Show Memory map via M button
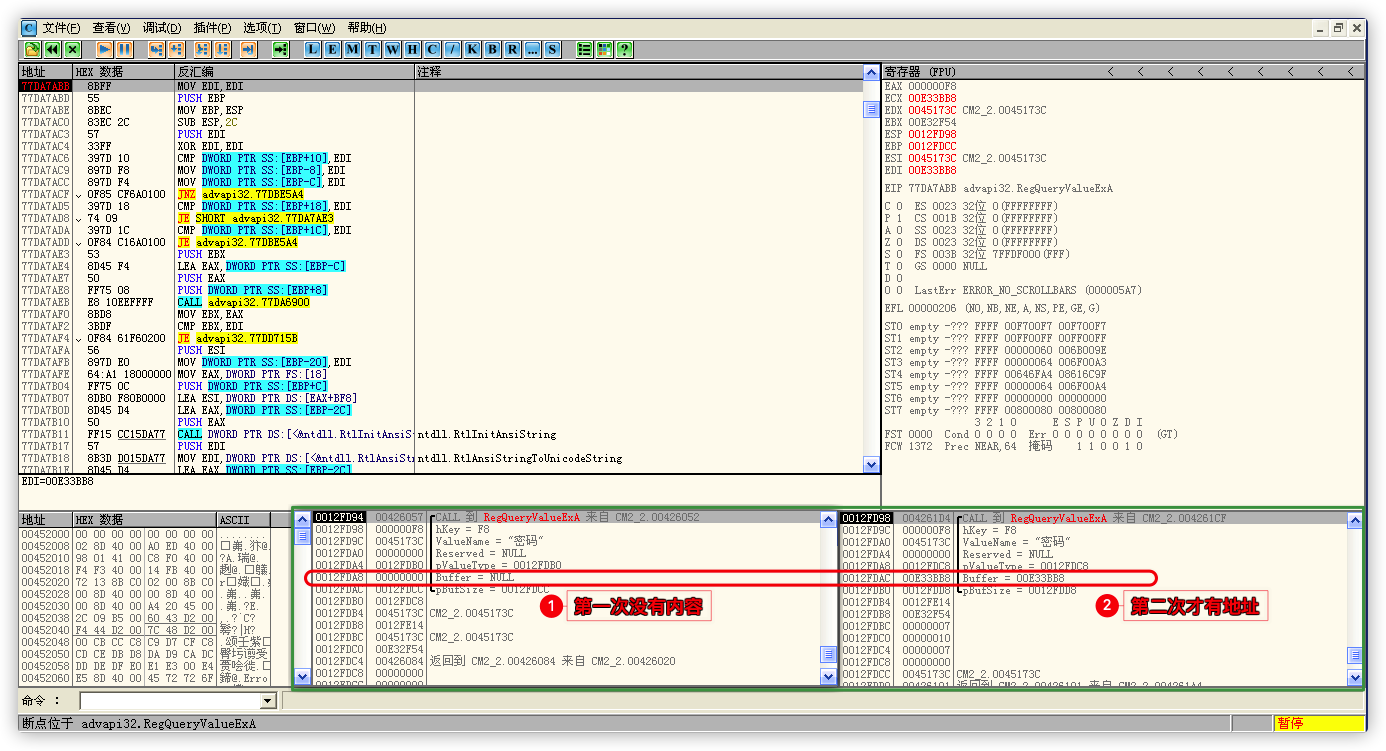Image resolution: width=1386 pixels, height=751 pixels. 353,49
